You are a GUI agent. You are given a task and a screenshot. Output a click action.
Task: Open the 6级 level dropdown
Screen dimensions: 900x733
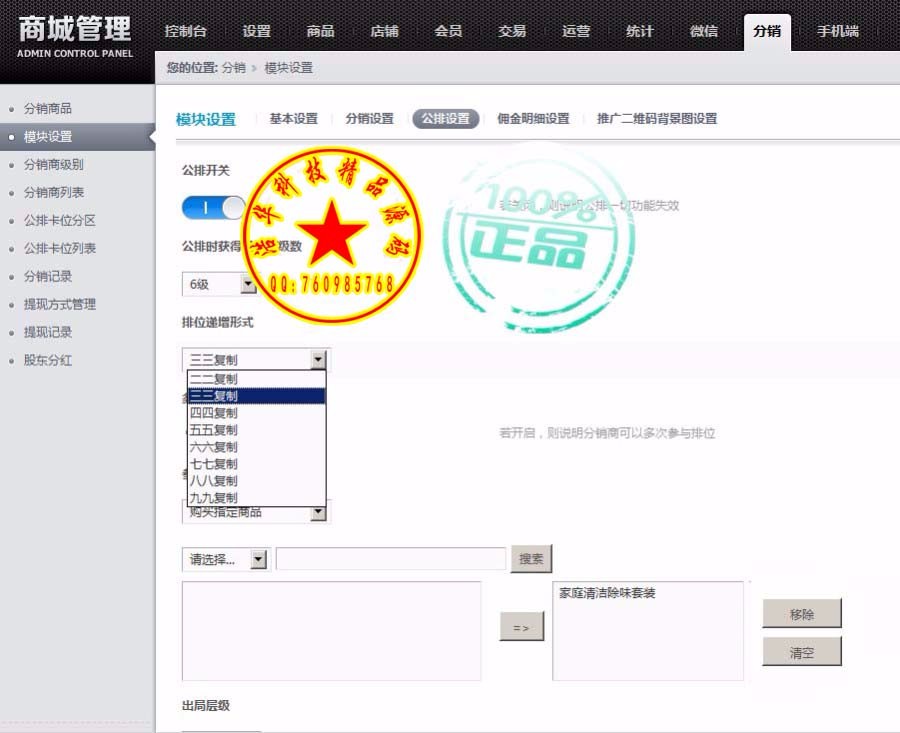coord(219,284)
